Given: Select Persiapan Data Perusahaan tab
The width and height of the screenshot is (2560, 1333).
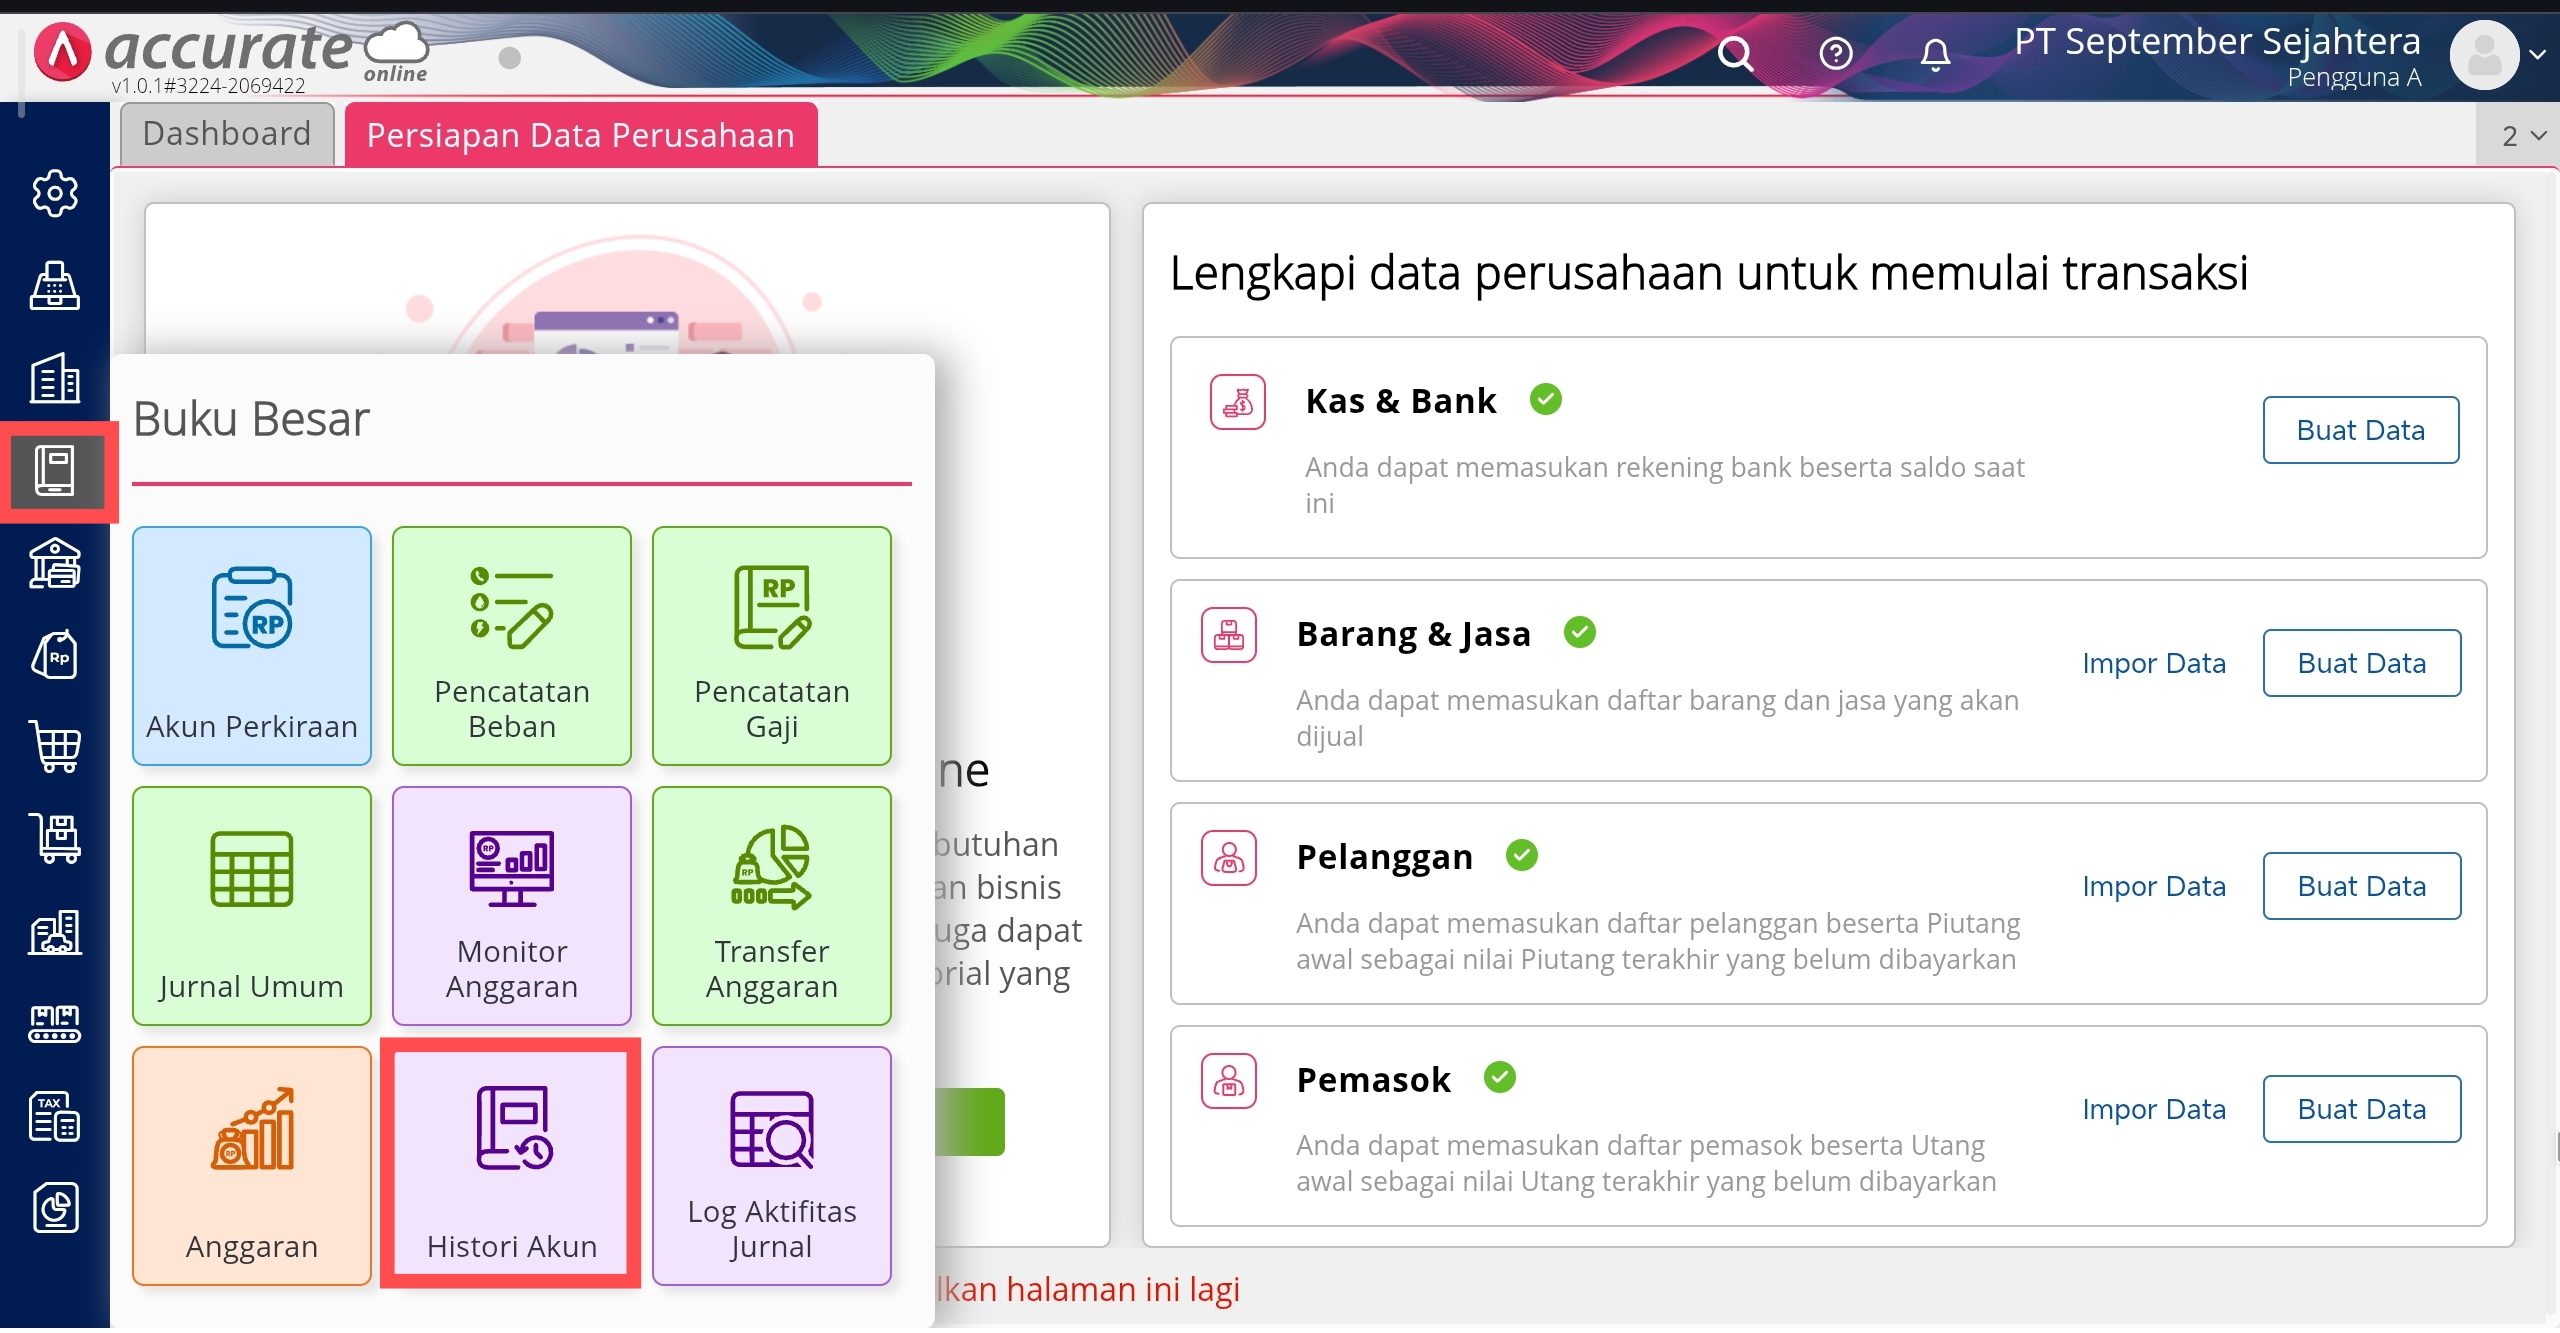Looking at the screenshot, I should pyautogui.click(x=580, y=135).
